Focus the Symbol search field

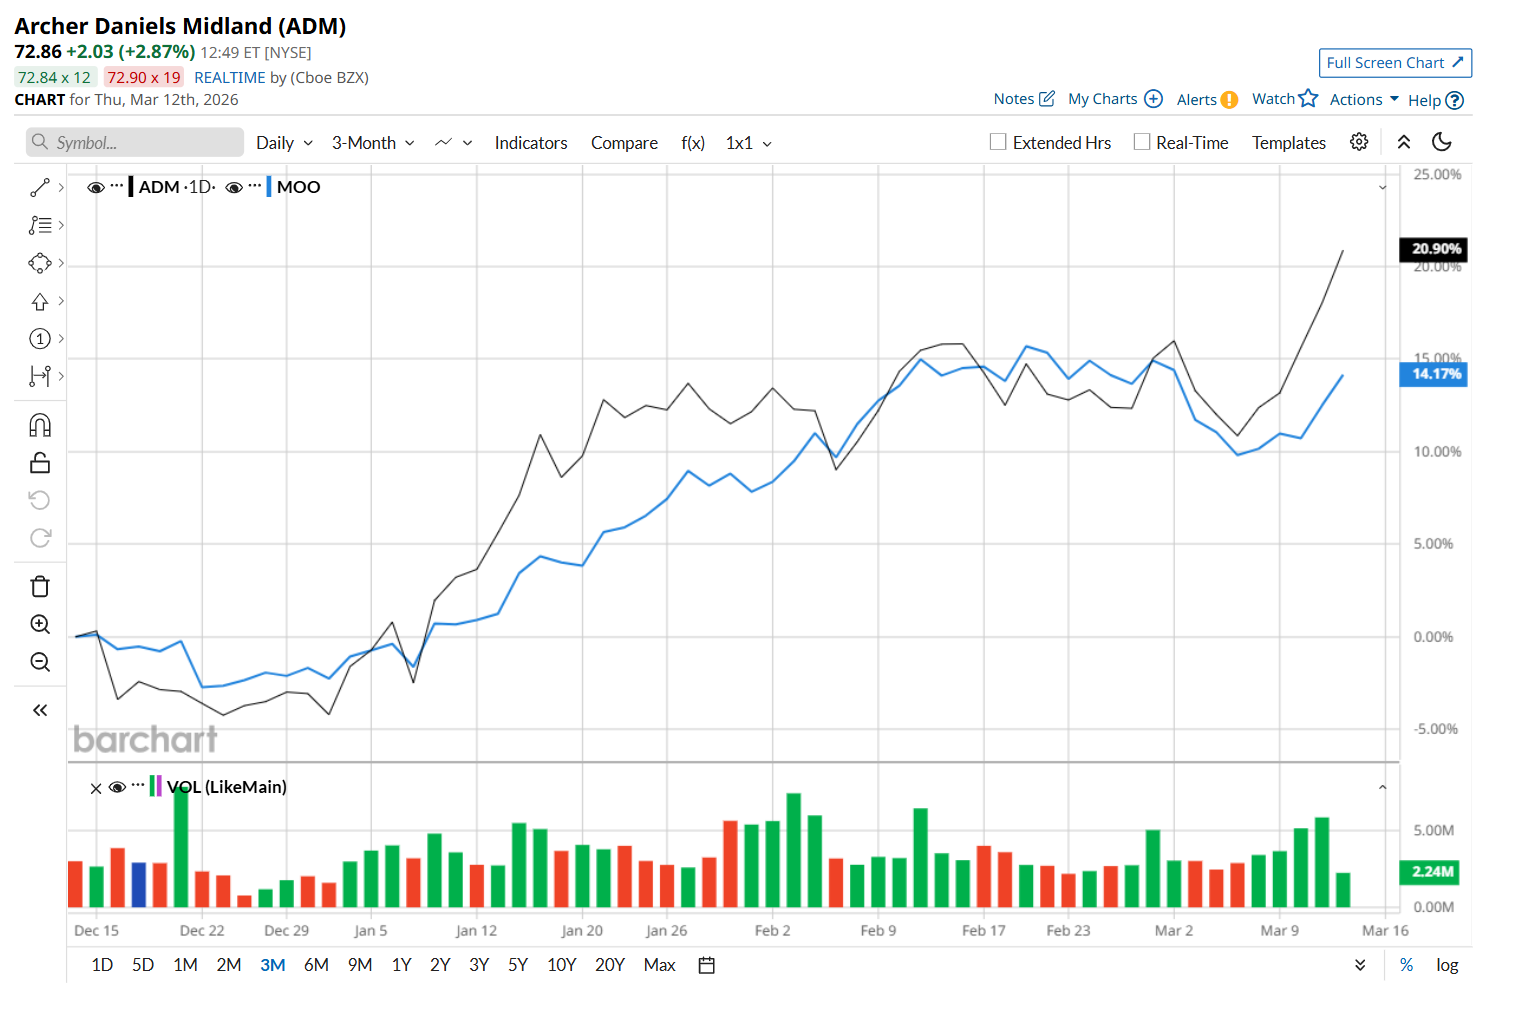(135, 142)
